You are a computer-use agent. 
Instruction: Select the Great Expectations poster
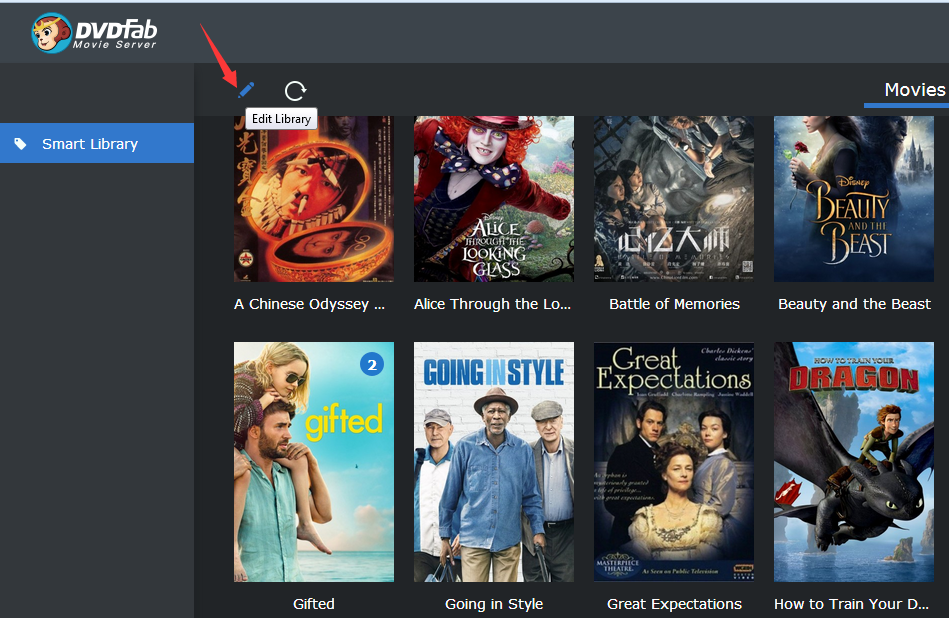coord(674,462)
